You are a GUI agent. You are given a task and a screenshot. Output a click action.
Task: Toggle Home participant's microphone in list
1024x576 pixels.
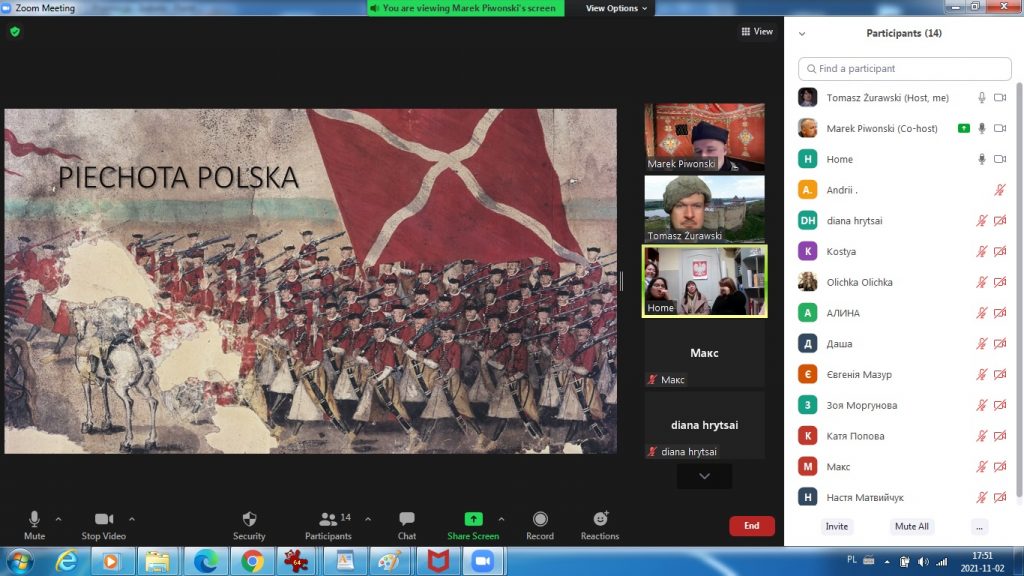tap(982, 159)
